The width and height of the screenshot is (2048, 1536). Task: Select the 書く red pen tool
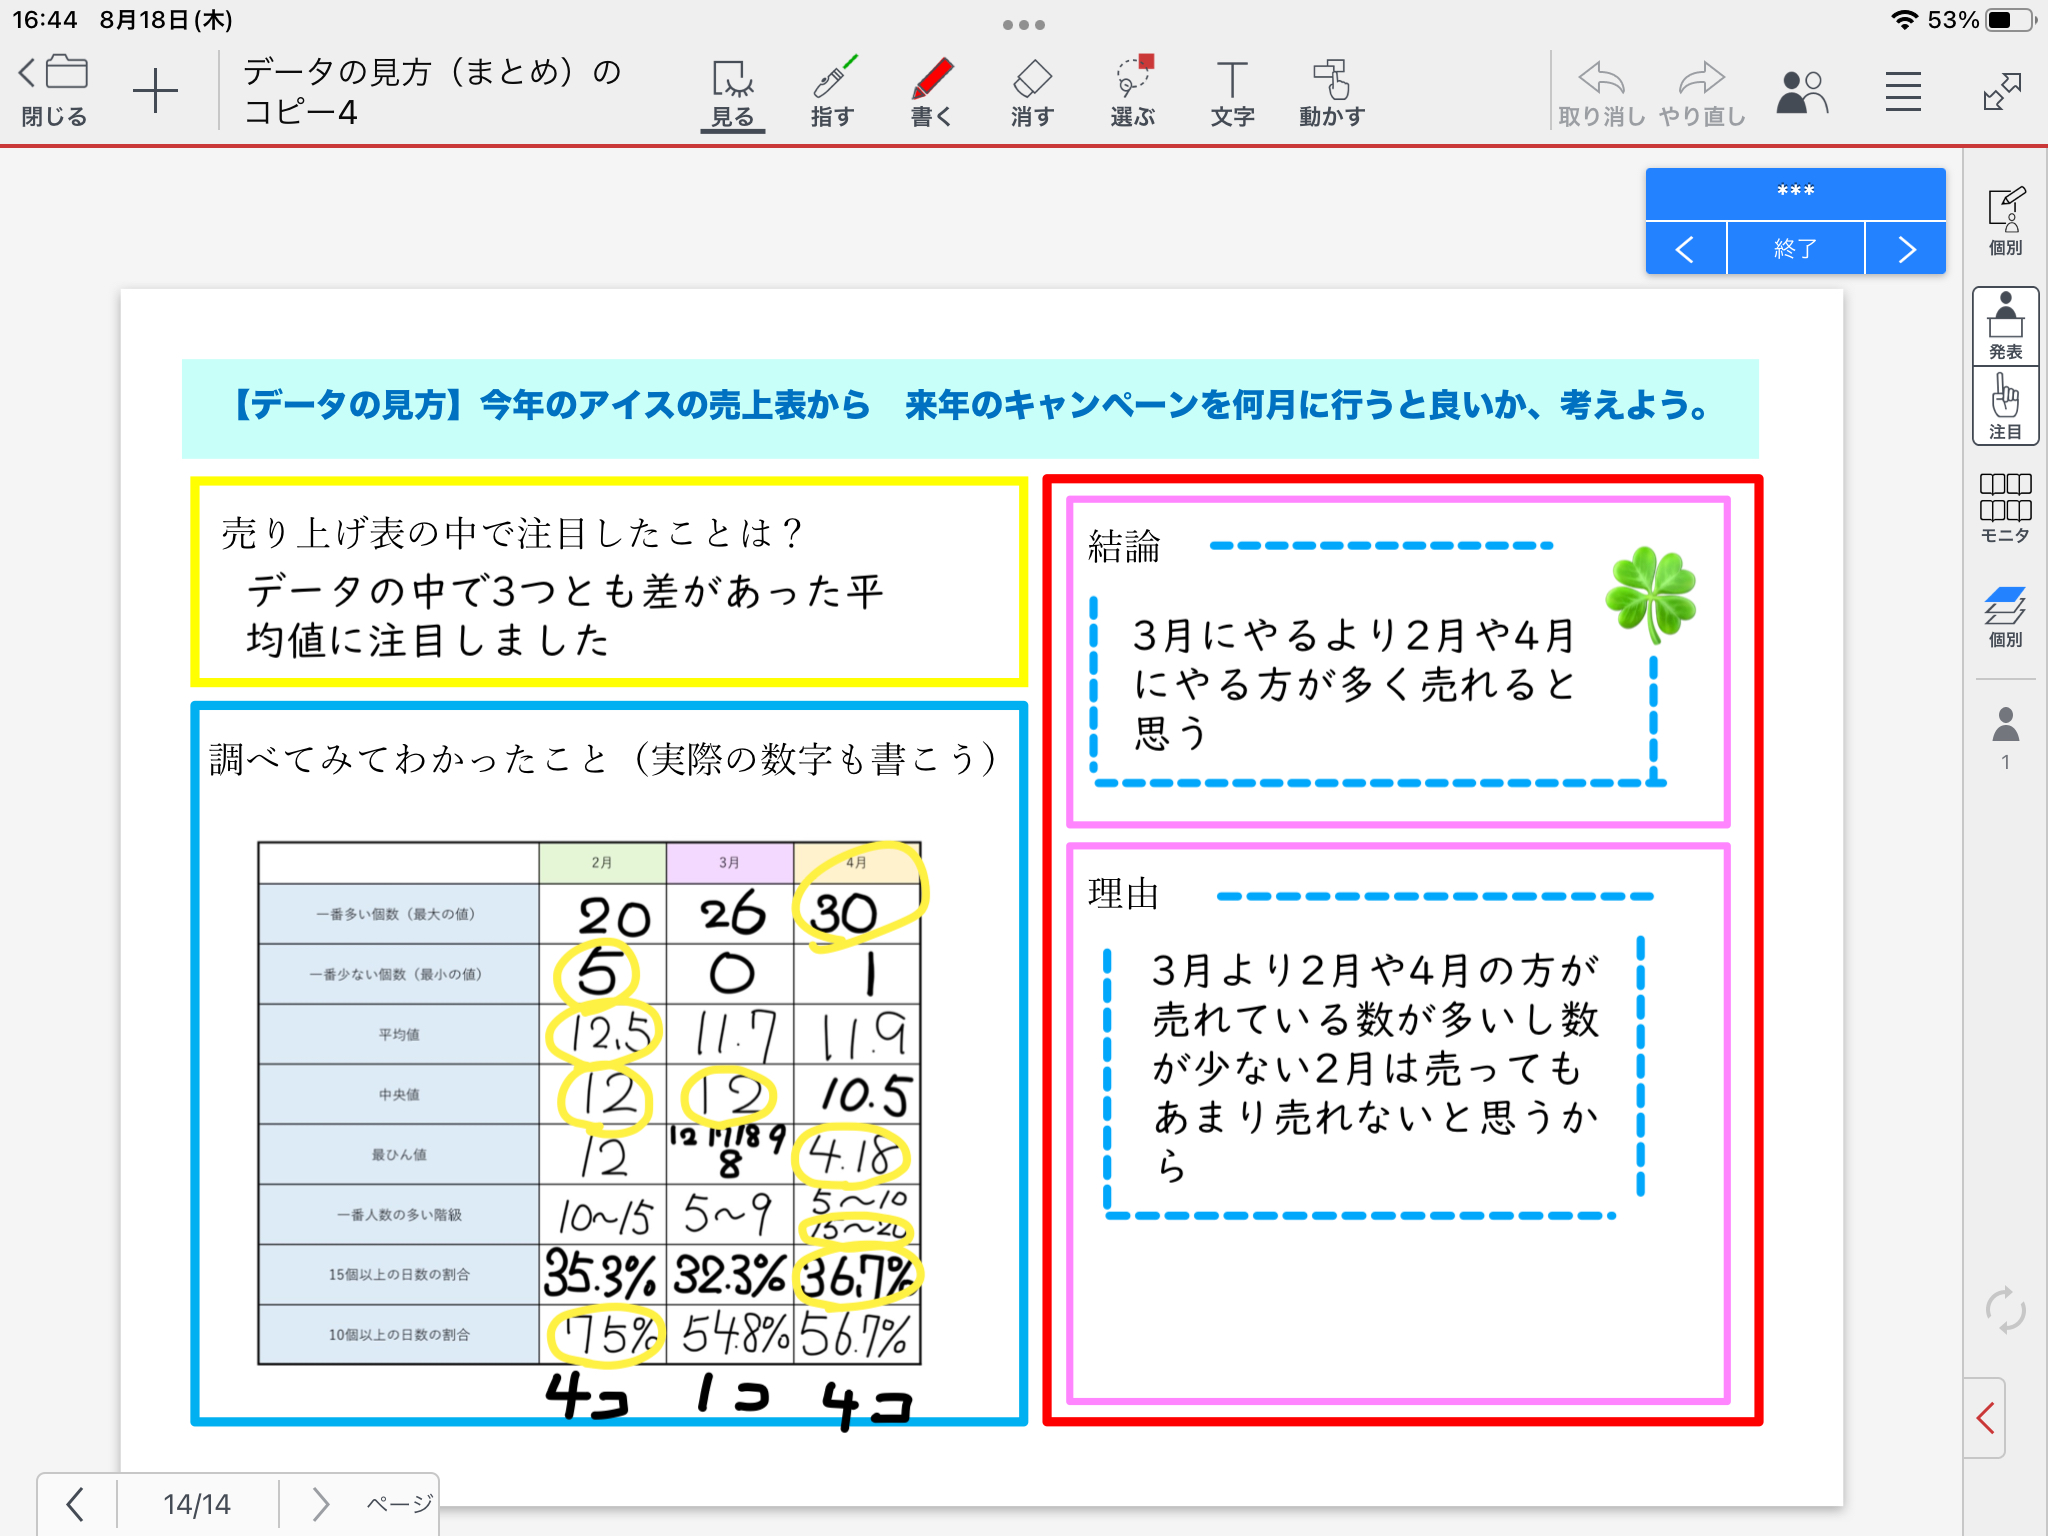click(931, 92)
